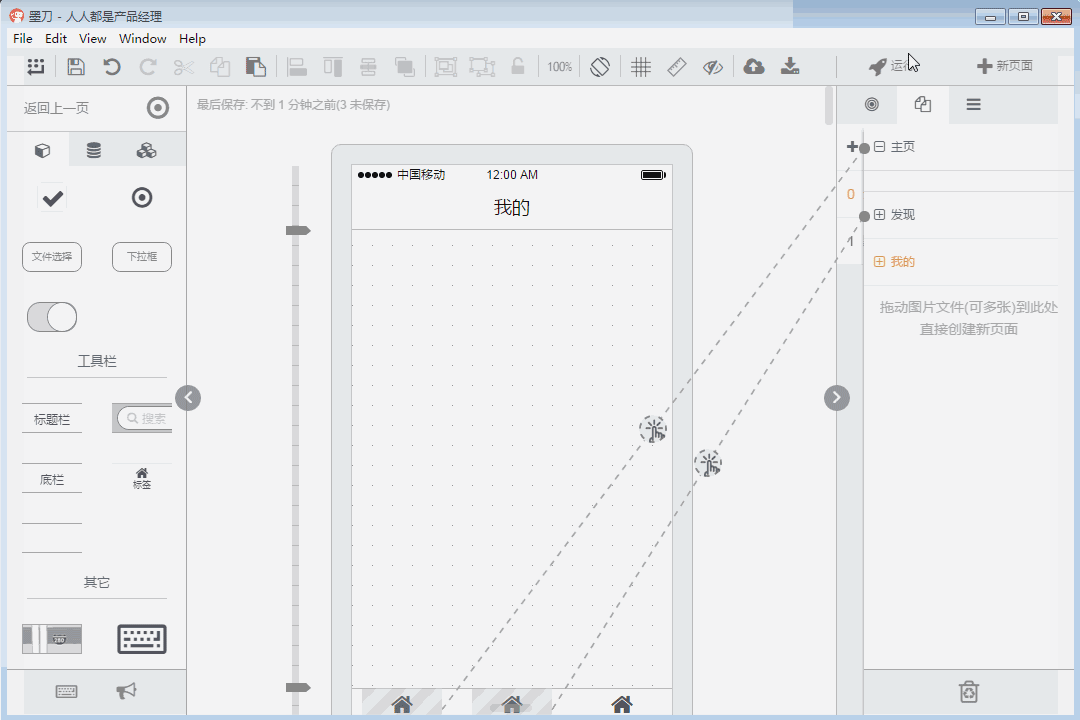1080x720 pixels.
Task: Click the download icon in toolbar
Action: point(790,67)
